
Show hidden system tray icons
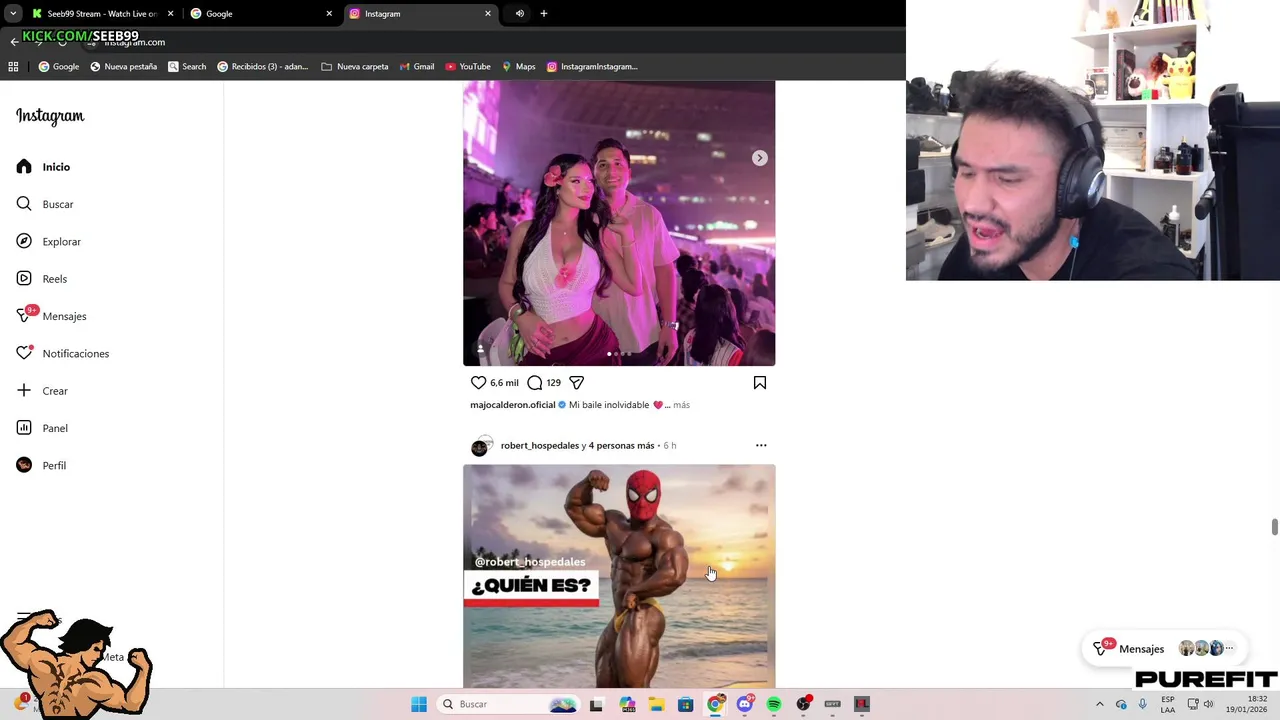point(1099,704)
